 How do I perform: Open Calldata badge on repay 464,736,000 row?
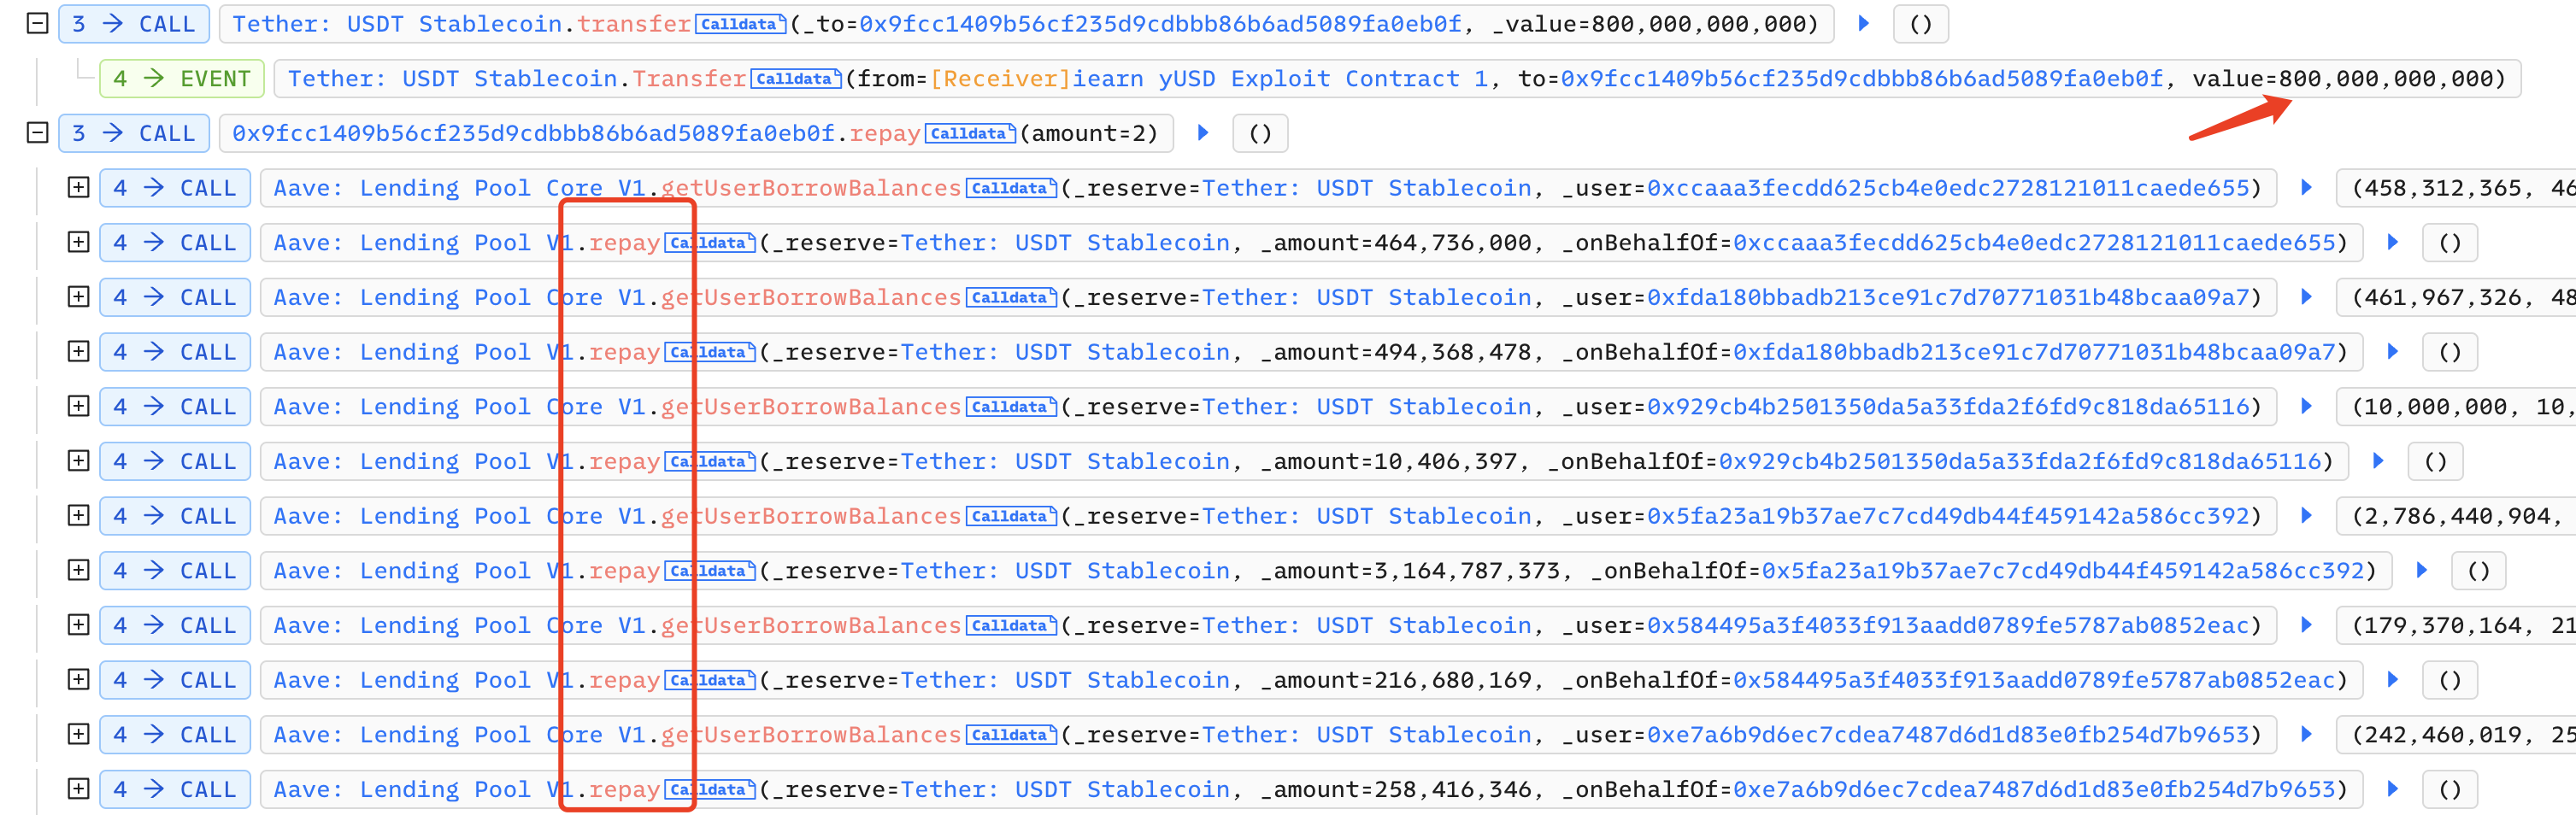point(710,243)
